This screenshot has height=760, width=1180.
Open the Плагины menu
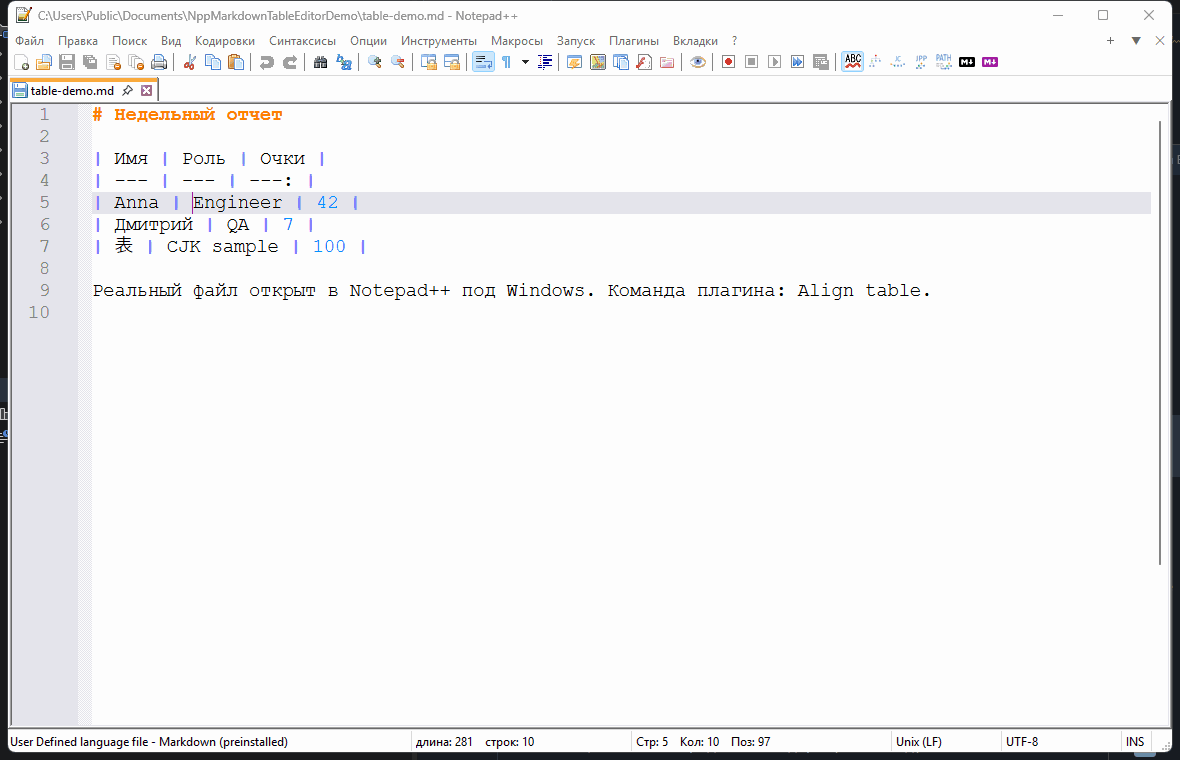click(x=634, y=41)
